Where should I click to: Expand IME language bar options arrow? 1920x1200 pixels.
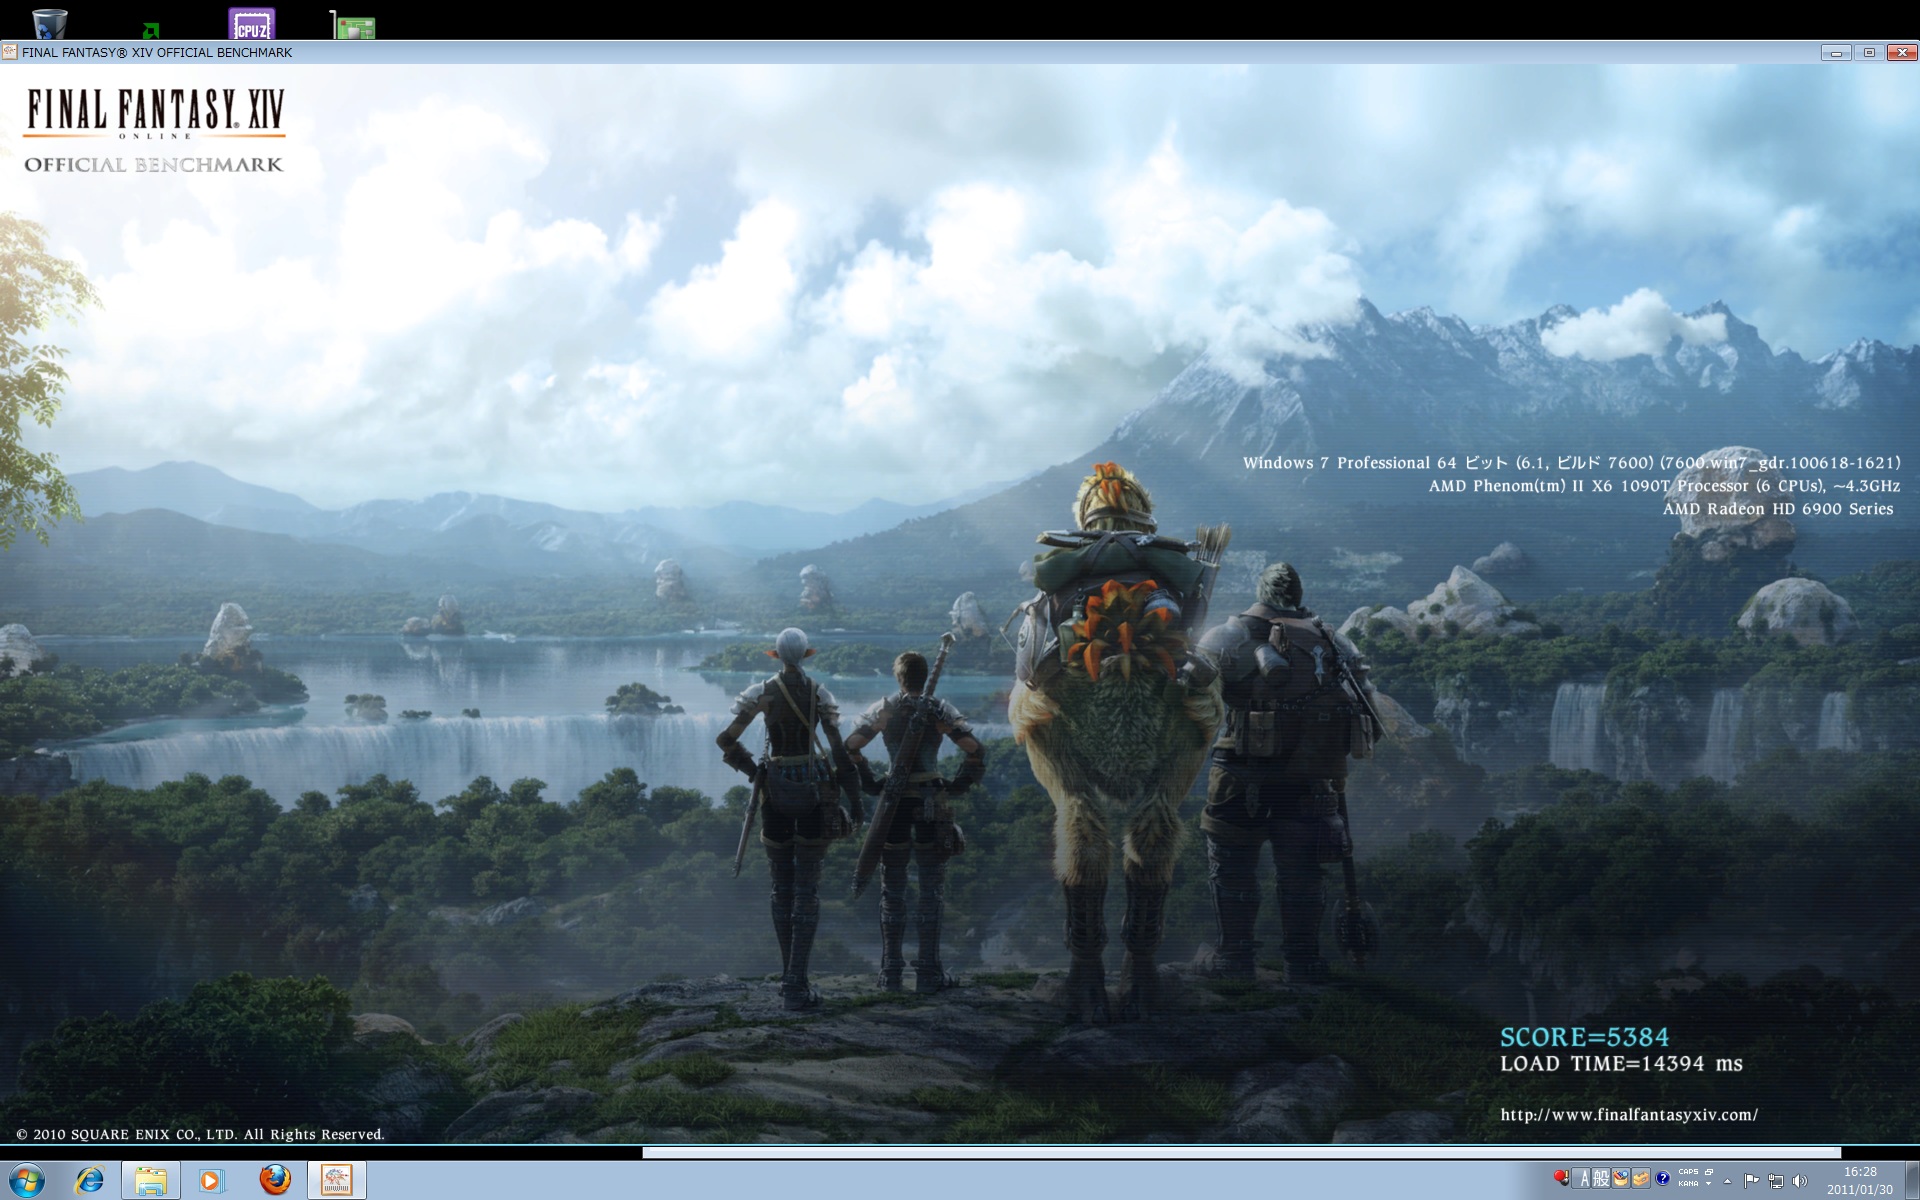pyautogui.click(x=1708, y=1184)
